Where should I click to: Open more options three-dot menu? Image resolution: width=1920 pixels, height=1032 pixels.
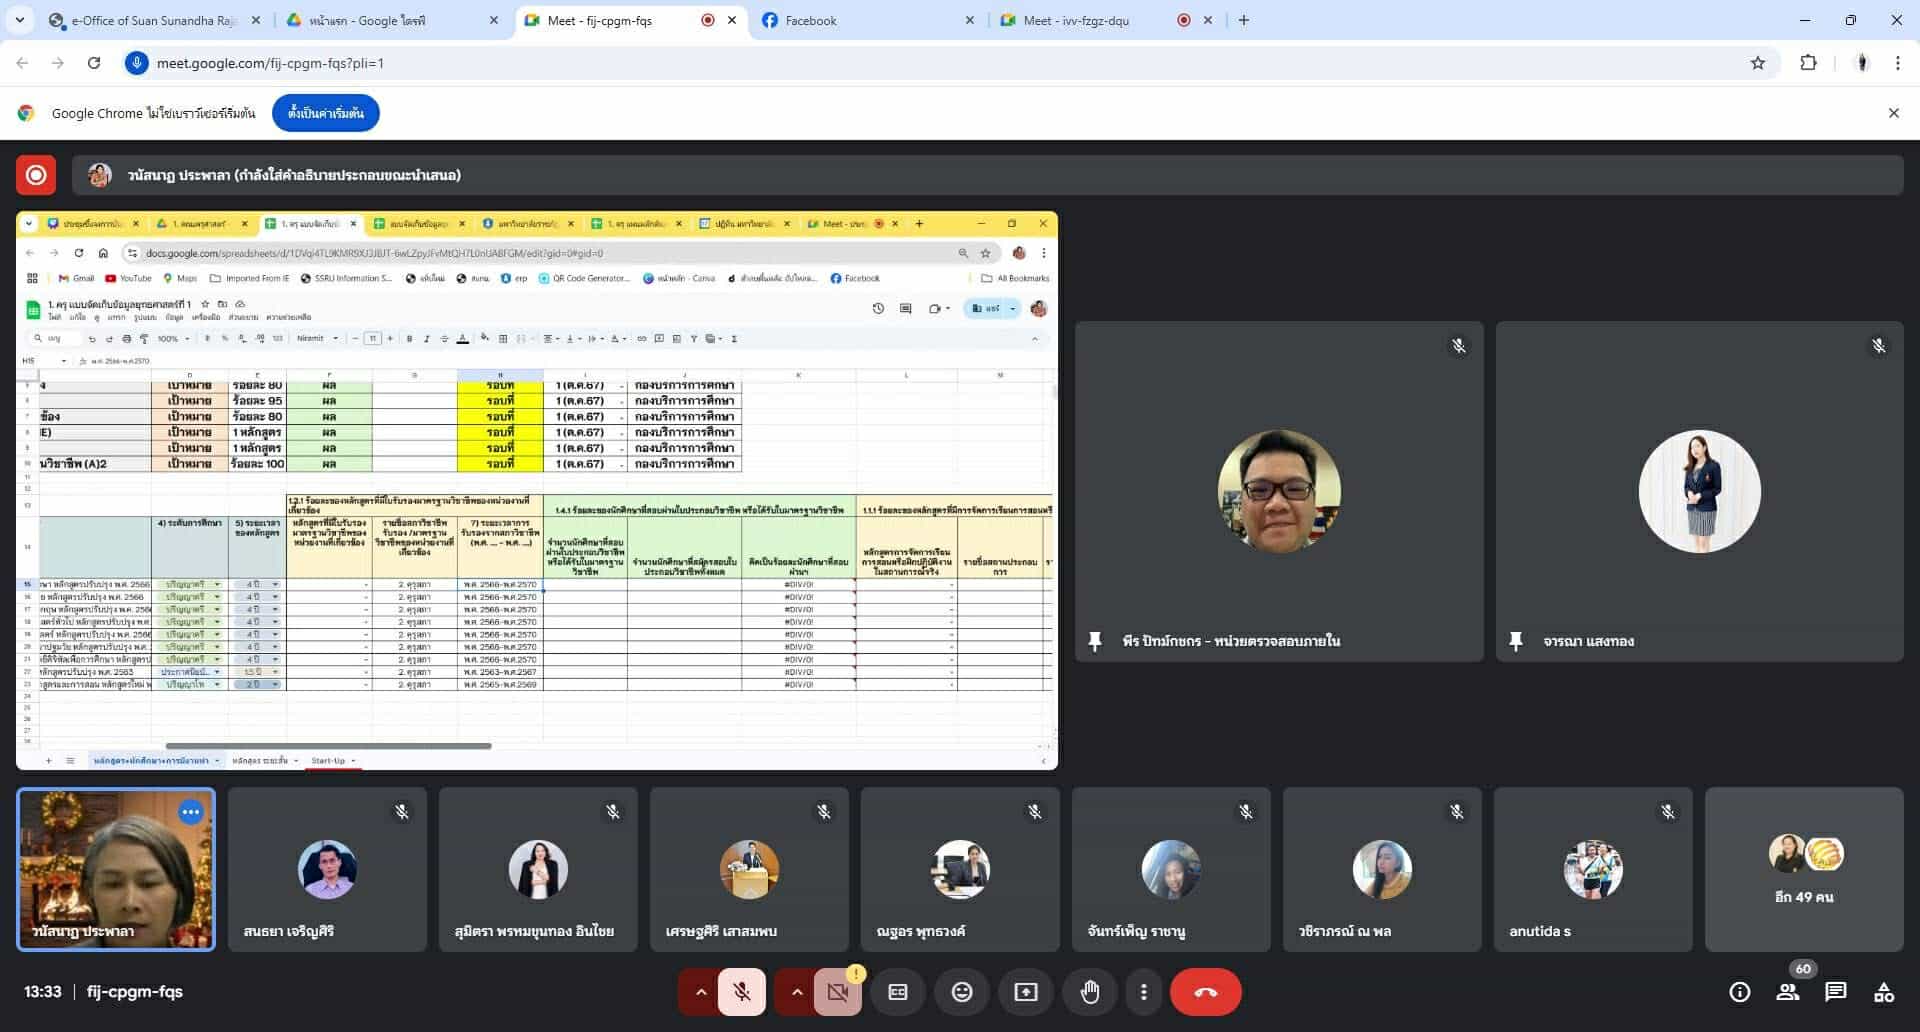pos(1143,992)
